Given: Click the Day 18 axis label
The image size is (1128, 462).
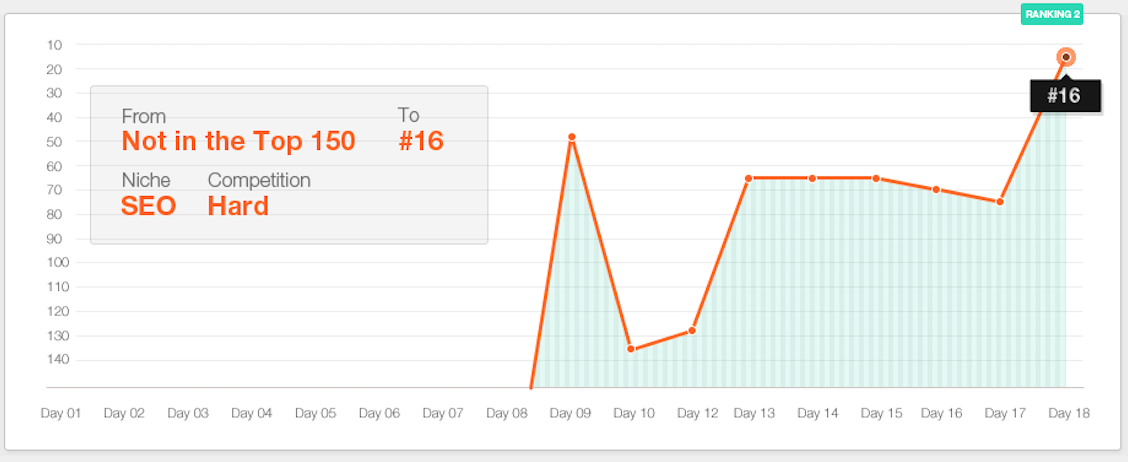Looking at the screenshot, I should [x=1069, y=413].
